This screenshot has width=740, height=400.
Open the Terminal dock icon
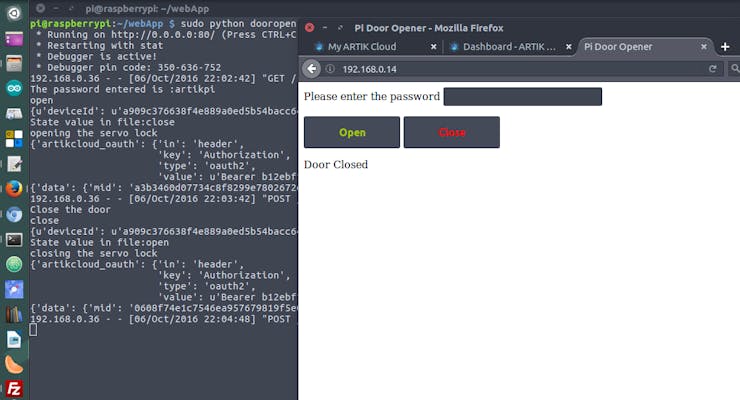point(14,240)
